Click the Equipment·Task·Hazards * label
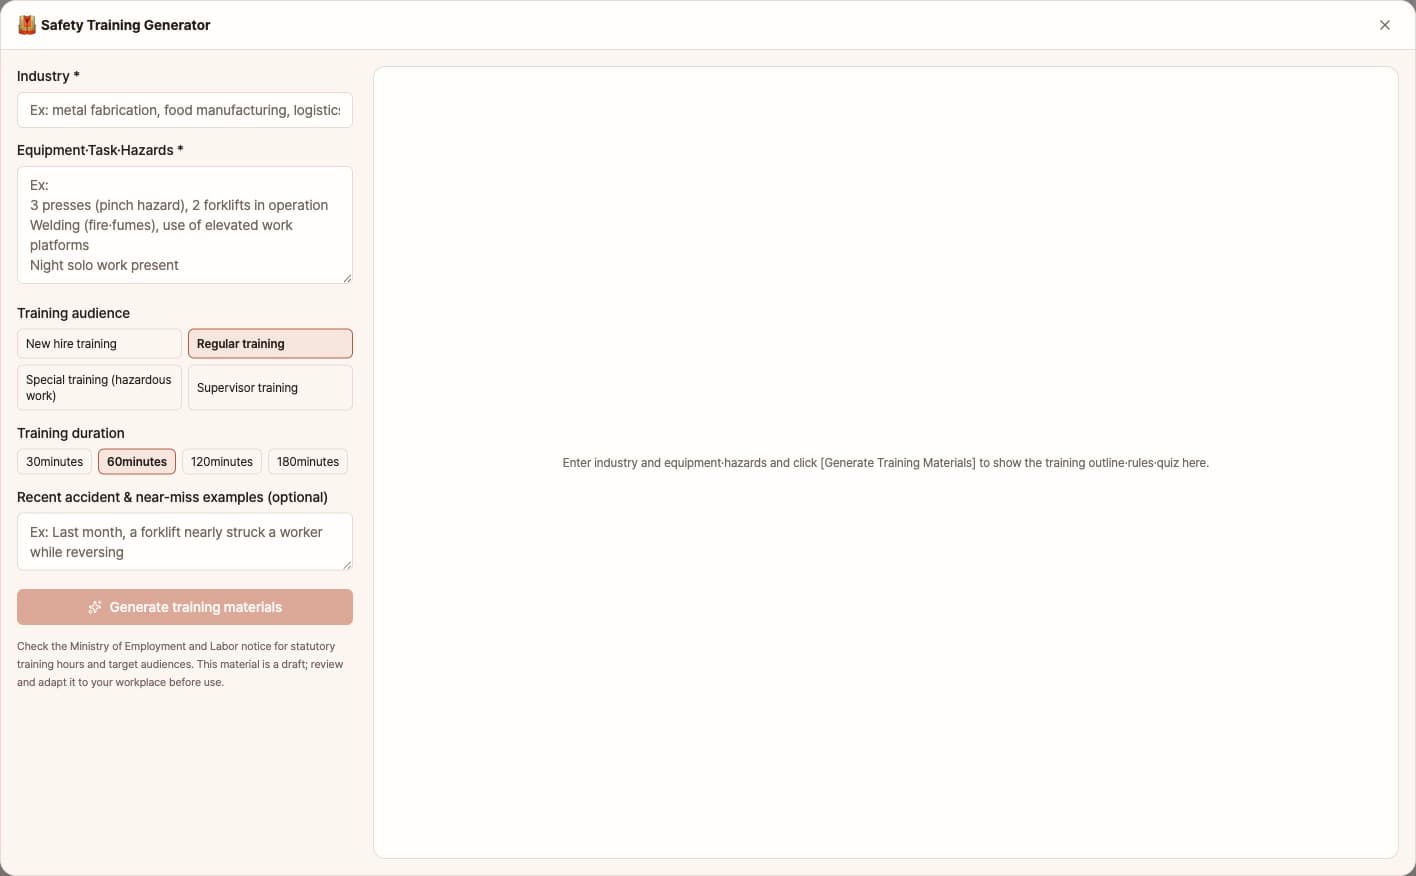Screen dimensions: 1416x876 [x=100, y=150]
